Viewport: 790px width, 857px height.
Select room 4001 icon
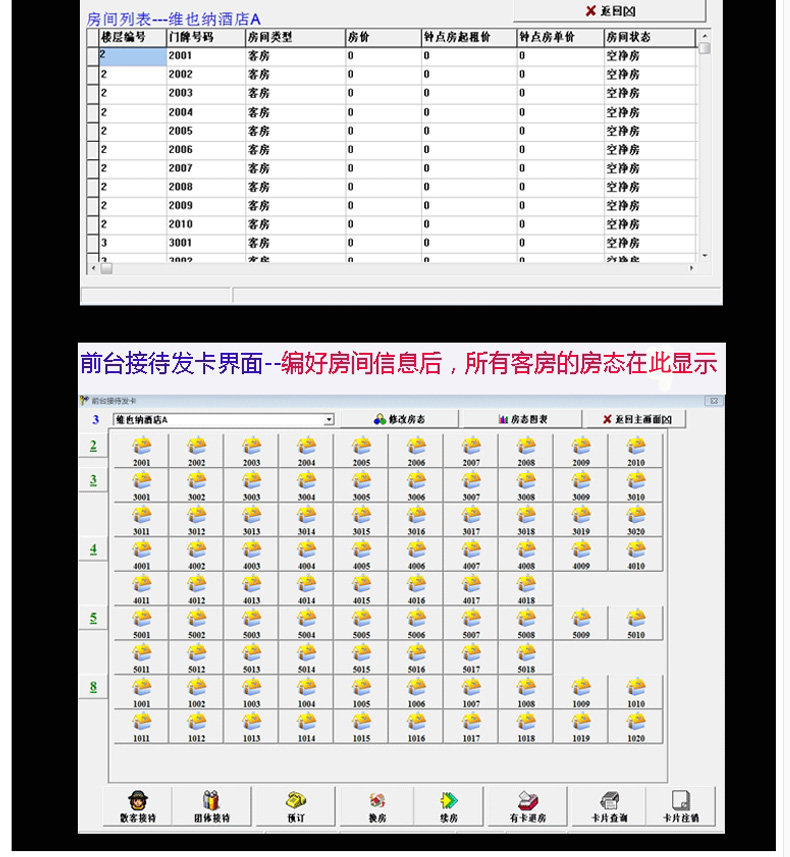(142, 554)
